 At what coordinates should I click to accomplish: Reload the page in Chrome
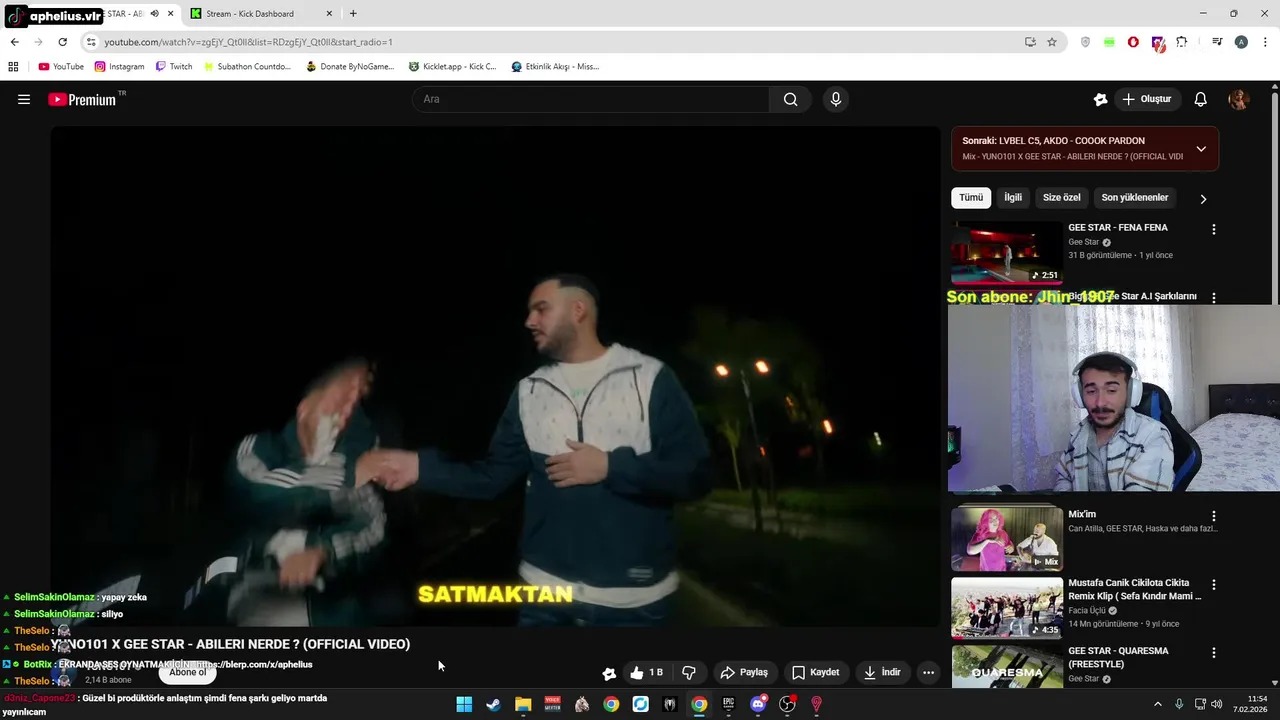pyautogui.click(x=62, y=42)
